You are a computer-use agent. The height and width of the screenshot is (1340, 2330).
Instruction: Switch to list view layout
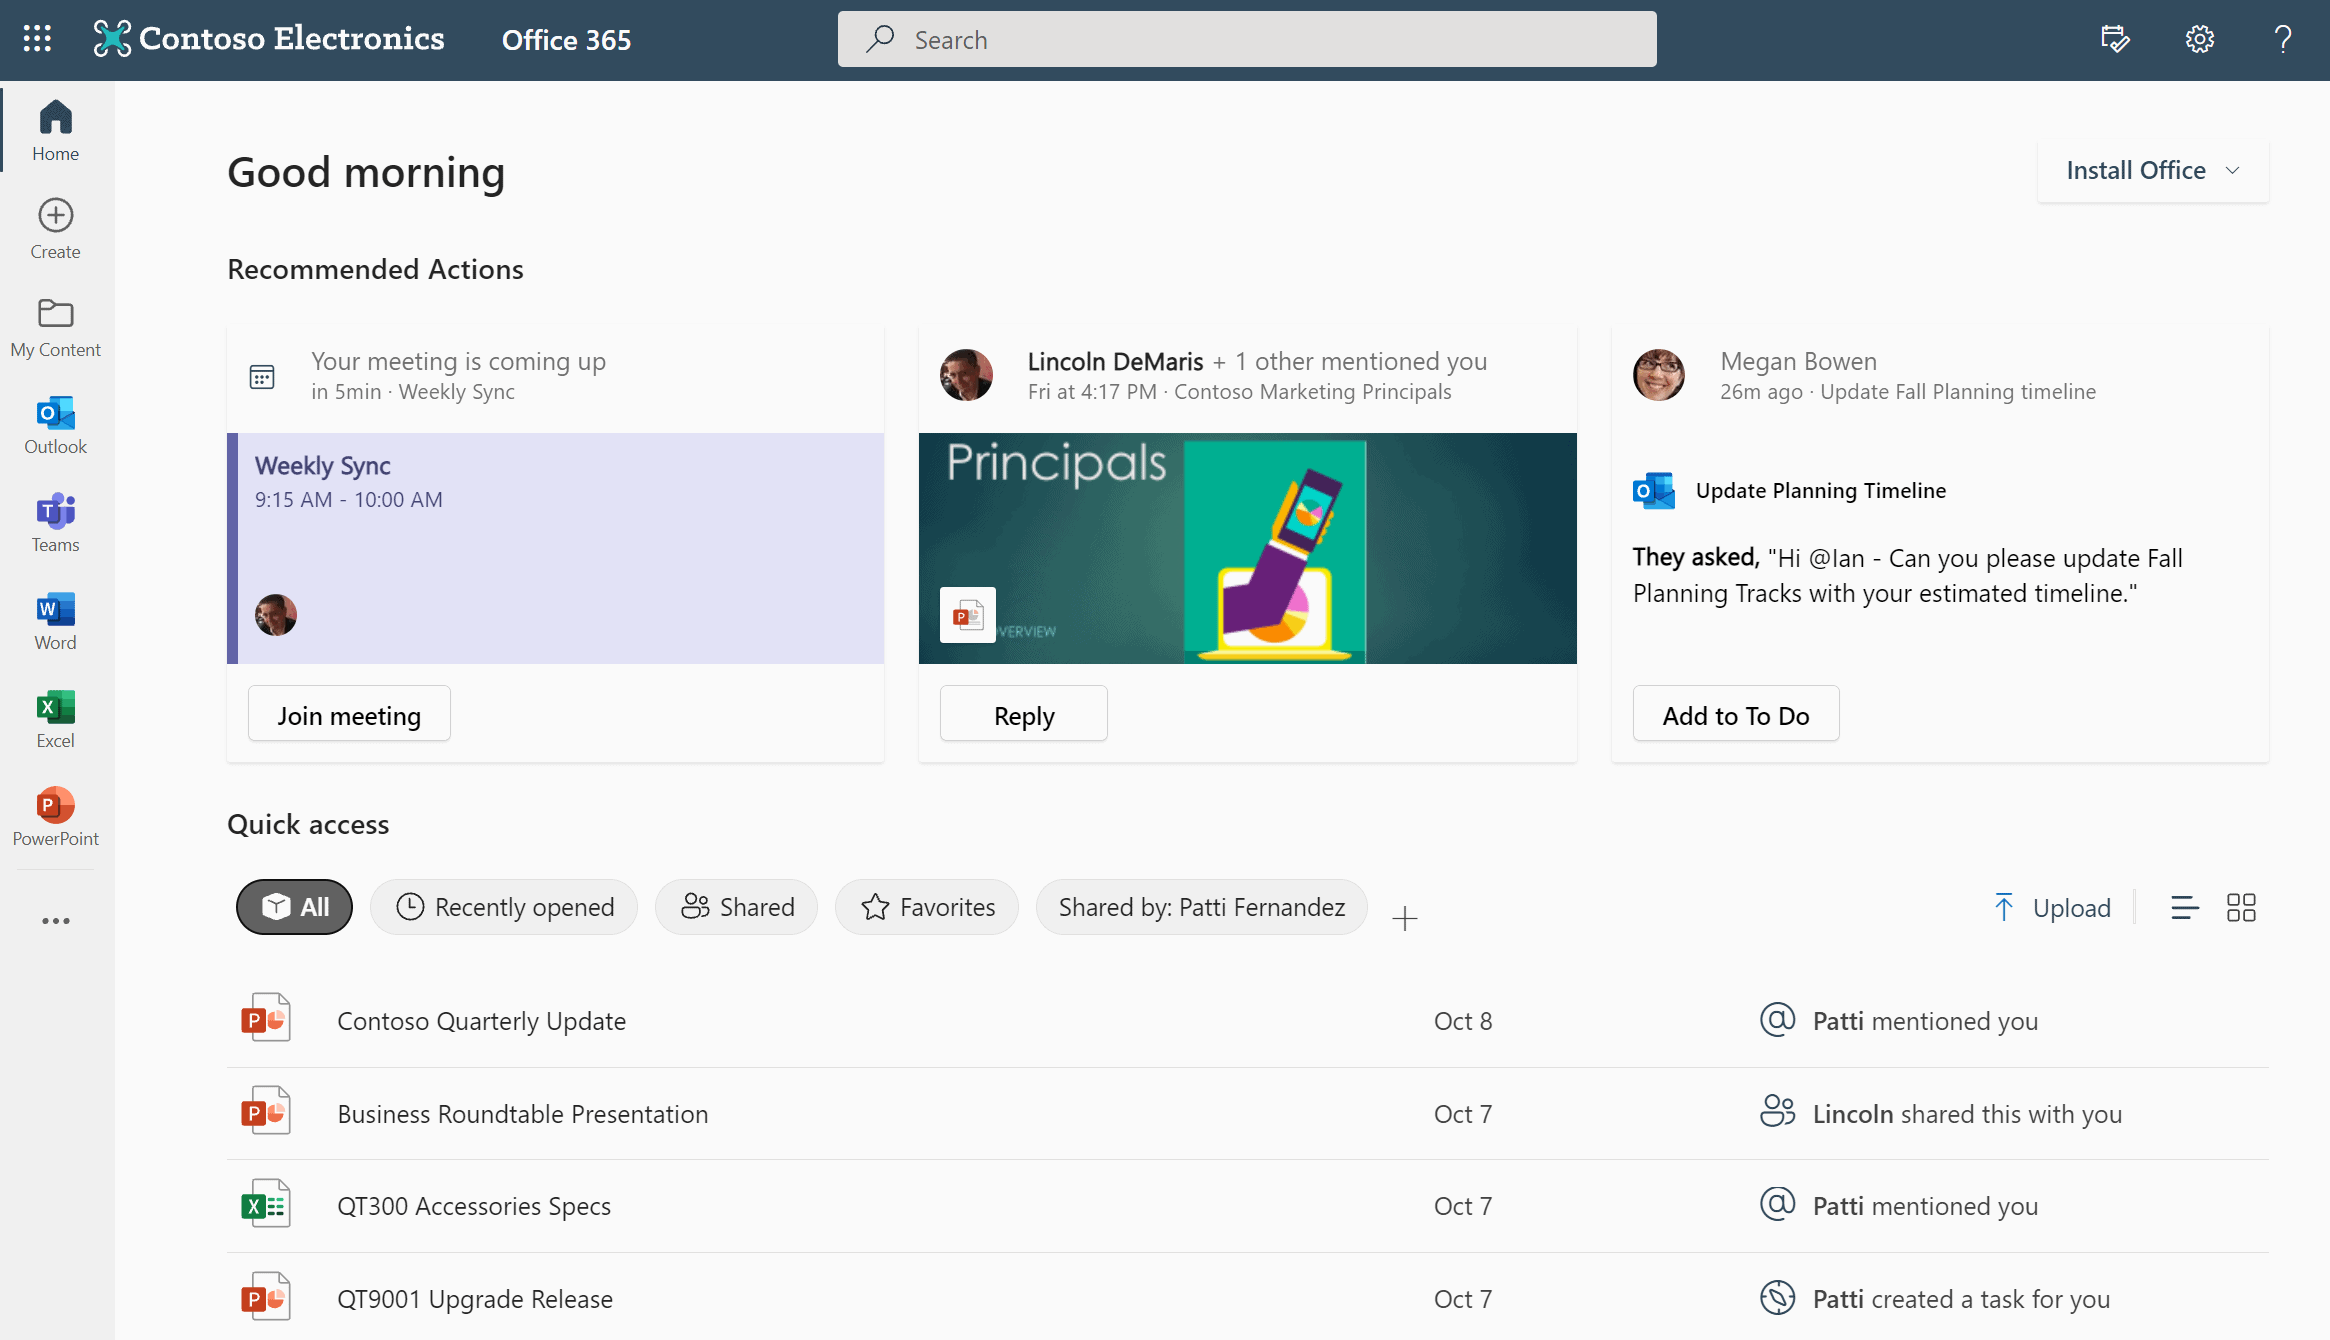pyautogui.click(x=2185, y=908)
